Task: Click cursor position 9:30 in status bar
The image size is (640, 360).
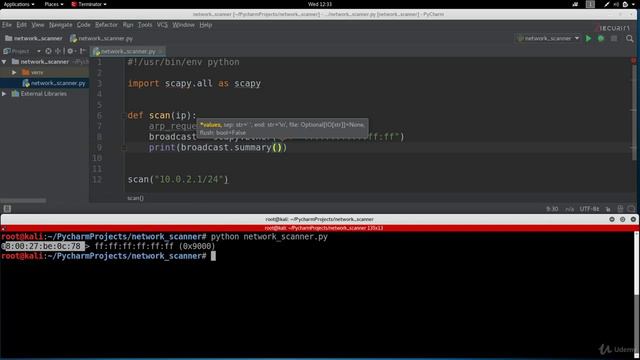Action: point(552,209)
